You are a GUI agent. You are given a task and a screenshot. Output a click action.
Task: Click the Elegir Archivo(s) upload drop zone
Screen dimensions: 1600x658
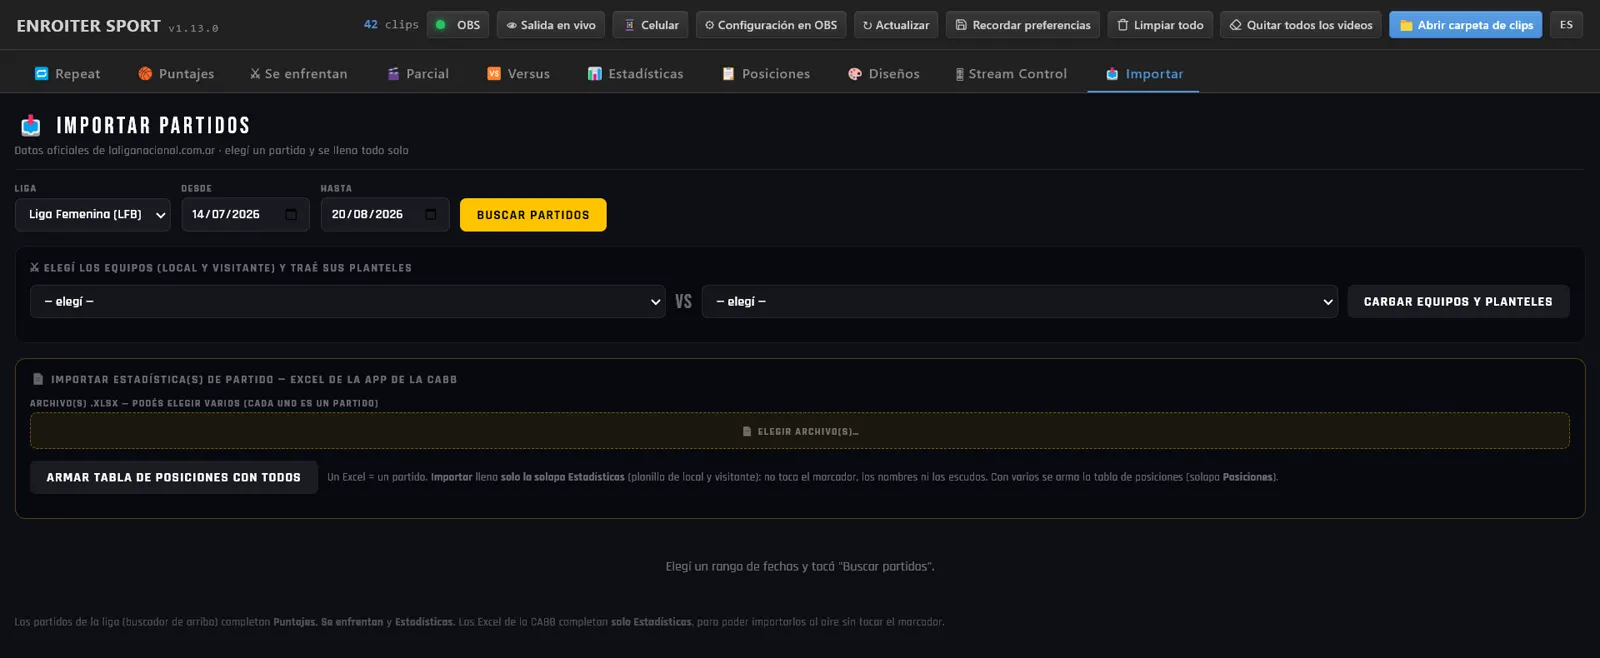pyautogui.click(x=800, y=431)
